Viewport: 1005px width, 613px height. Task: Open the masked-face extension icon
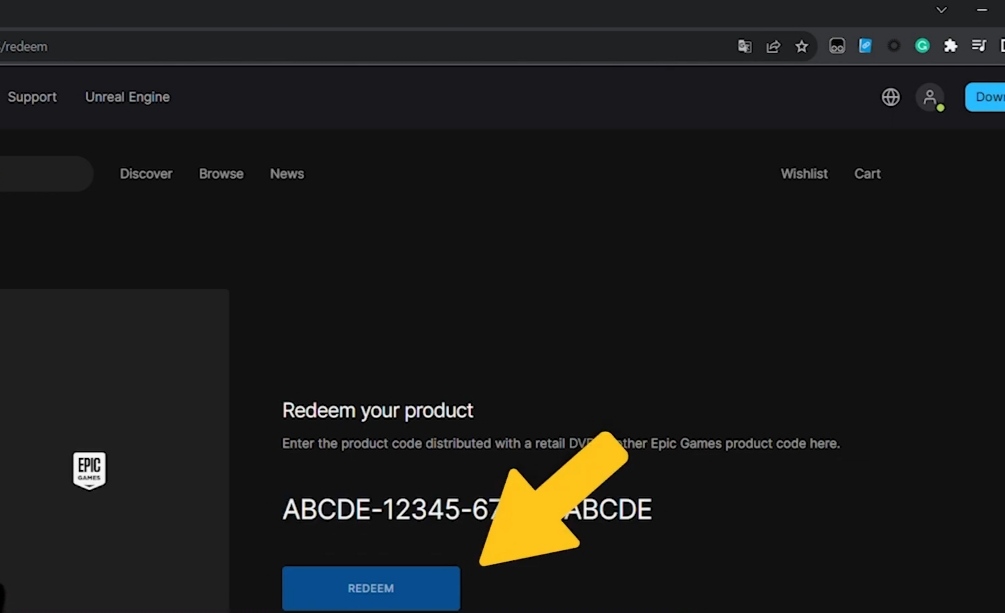[x=837, y=46]
